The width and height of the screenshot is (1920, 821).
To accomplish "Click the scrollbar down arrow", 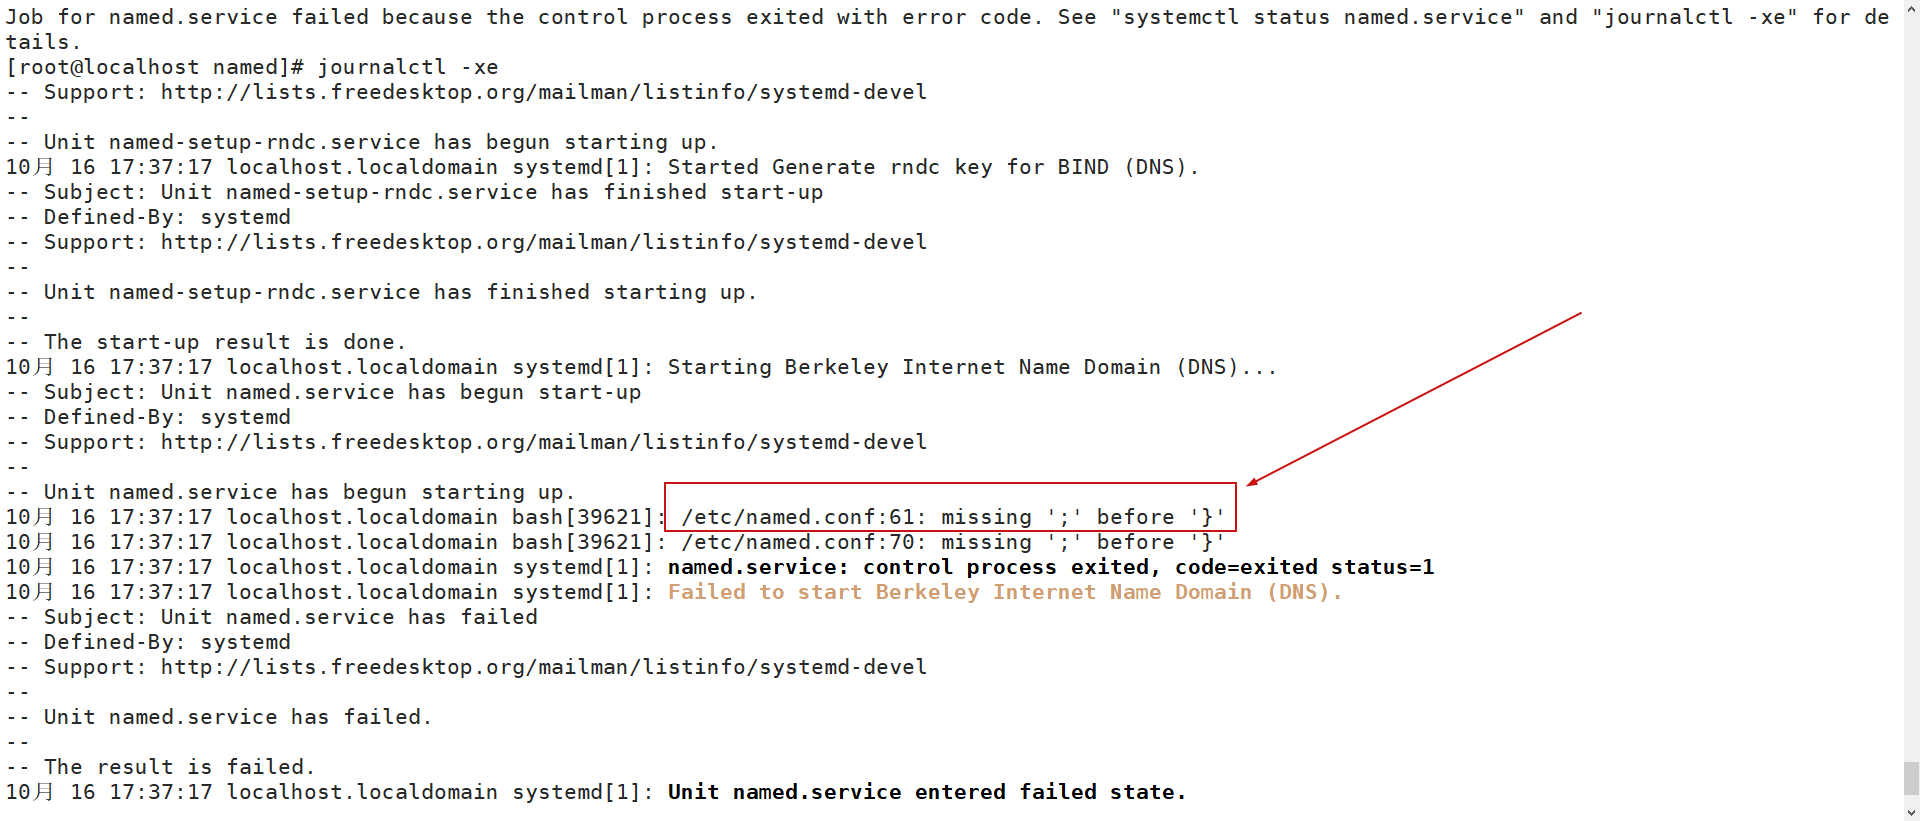I will click(x=1911, y=812).
